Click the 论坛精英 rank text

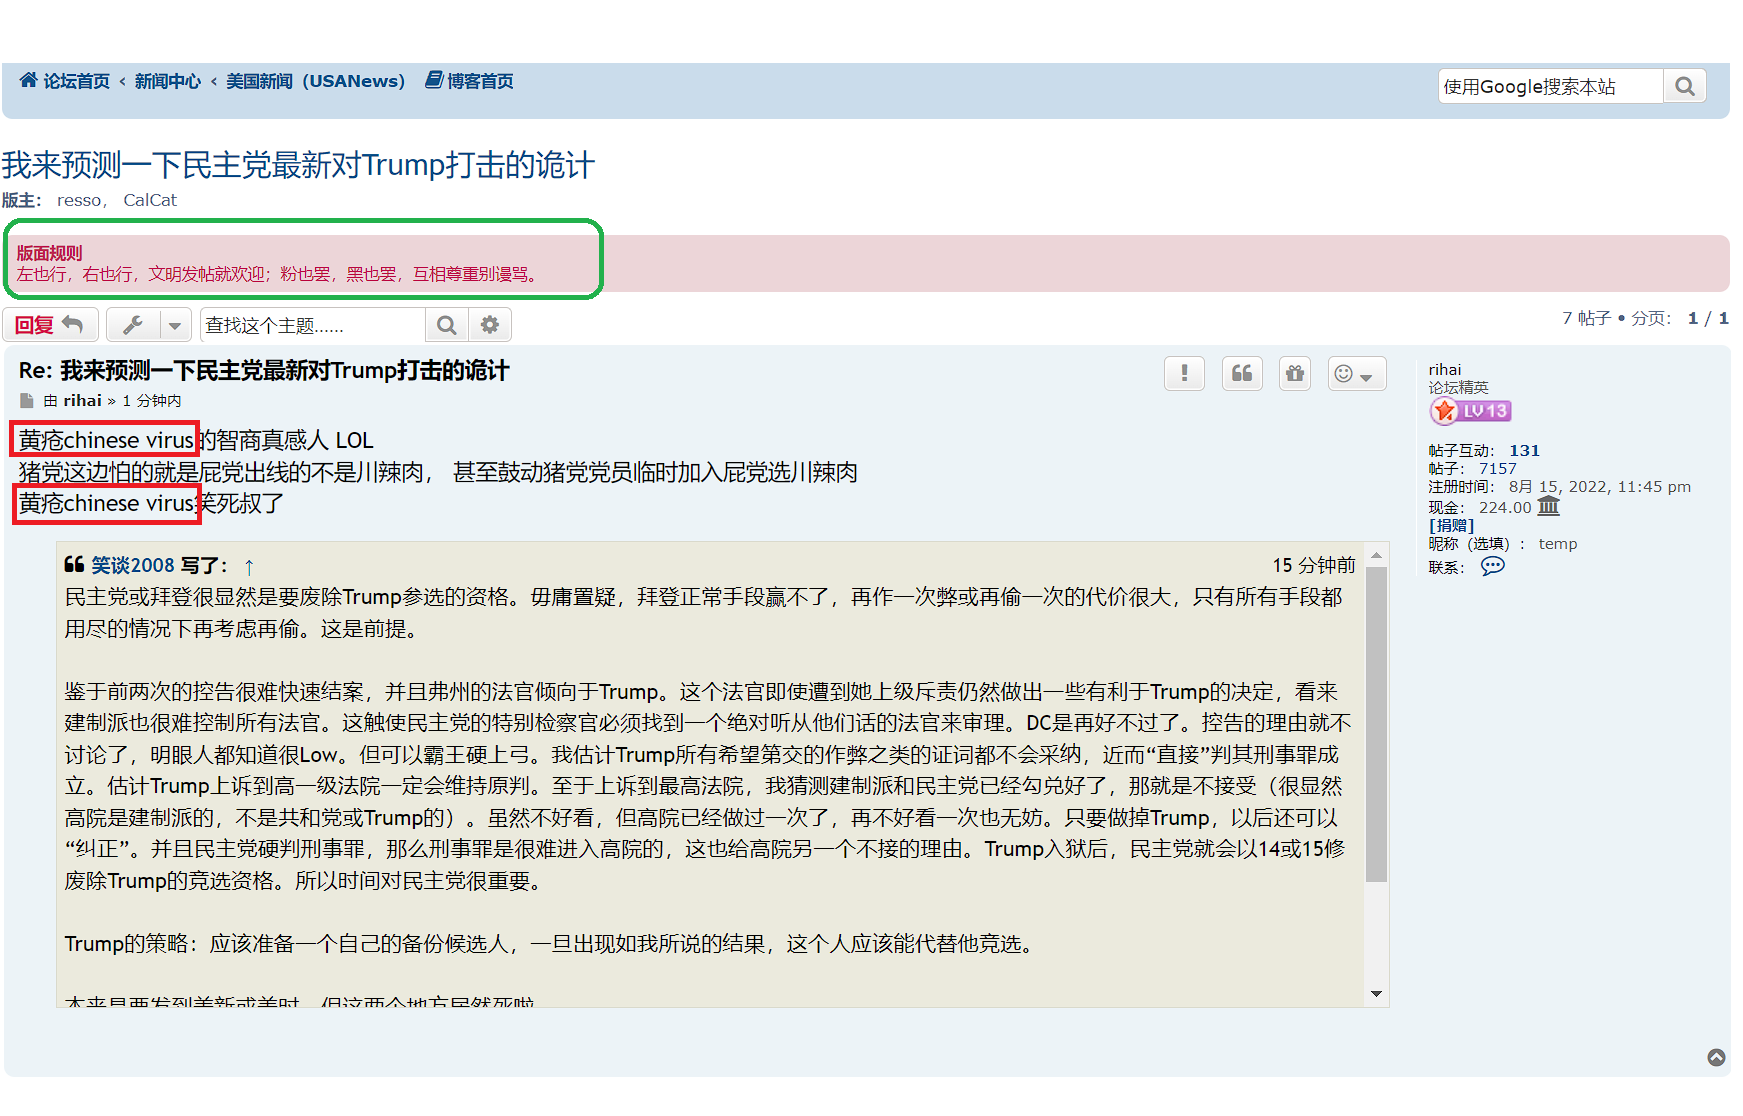coord(1458,388)
